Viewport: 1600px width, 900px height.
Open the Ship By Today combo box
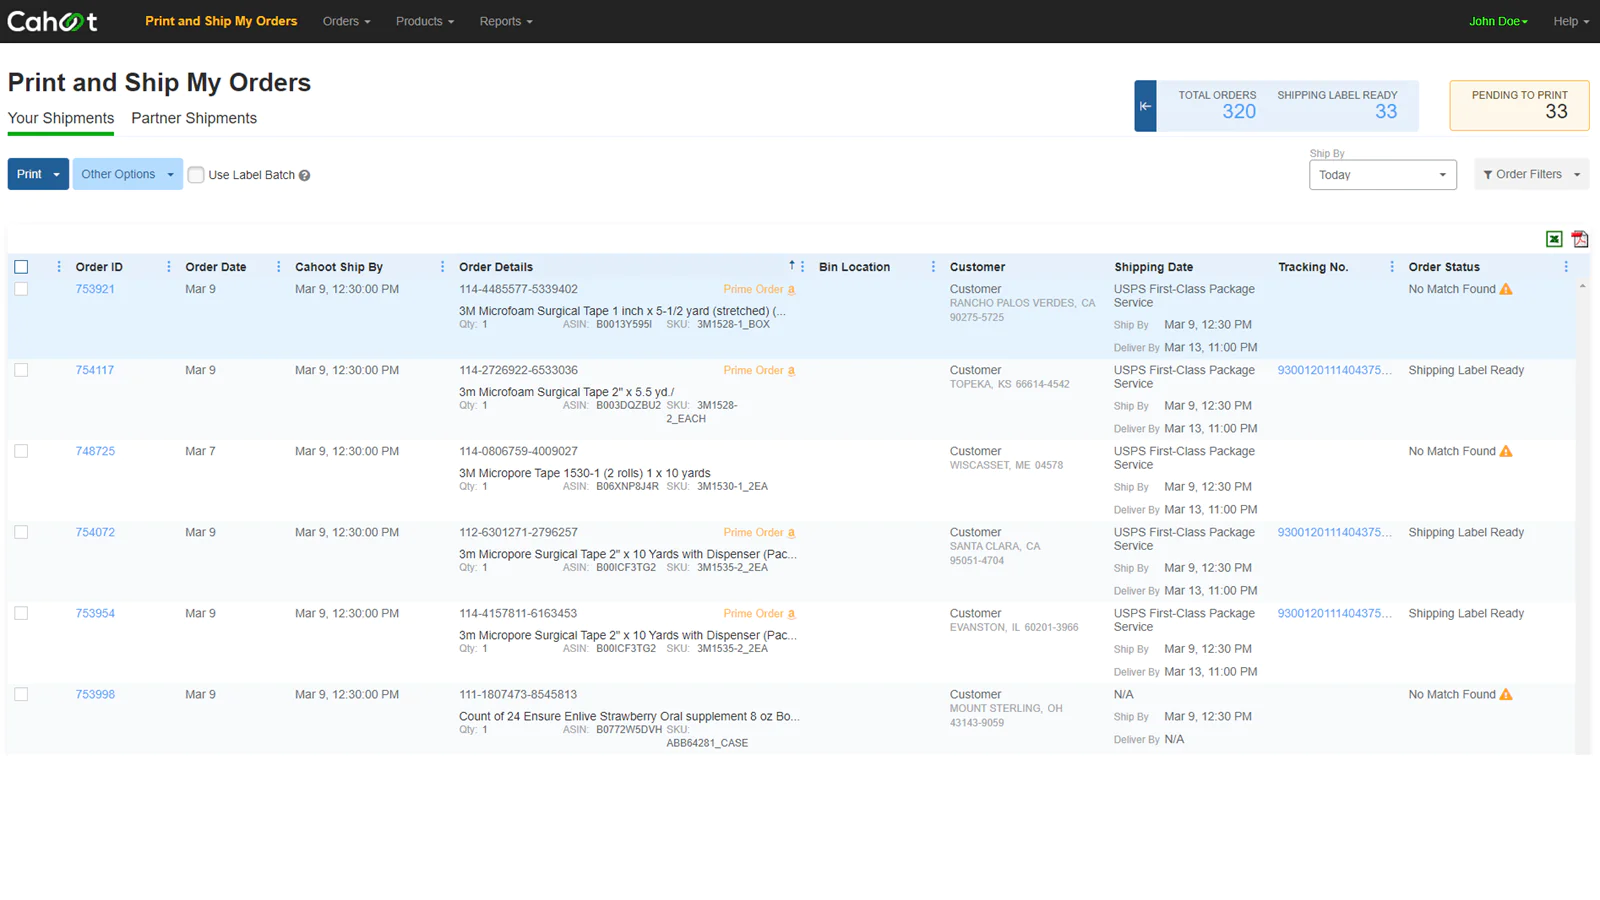(1383, 175)
